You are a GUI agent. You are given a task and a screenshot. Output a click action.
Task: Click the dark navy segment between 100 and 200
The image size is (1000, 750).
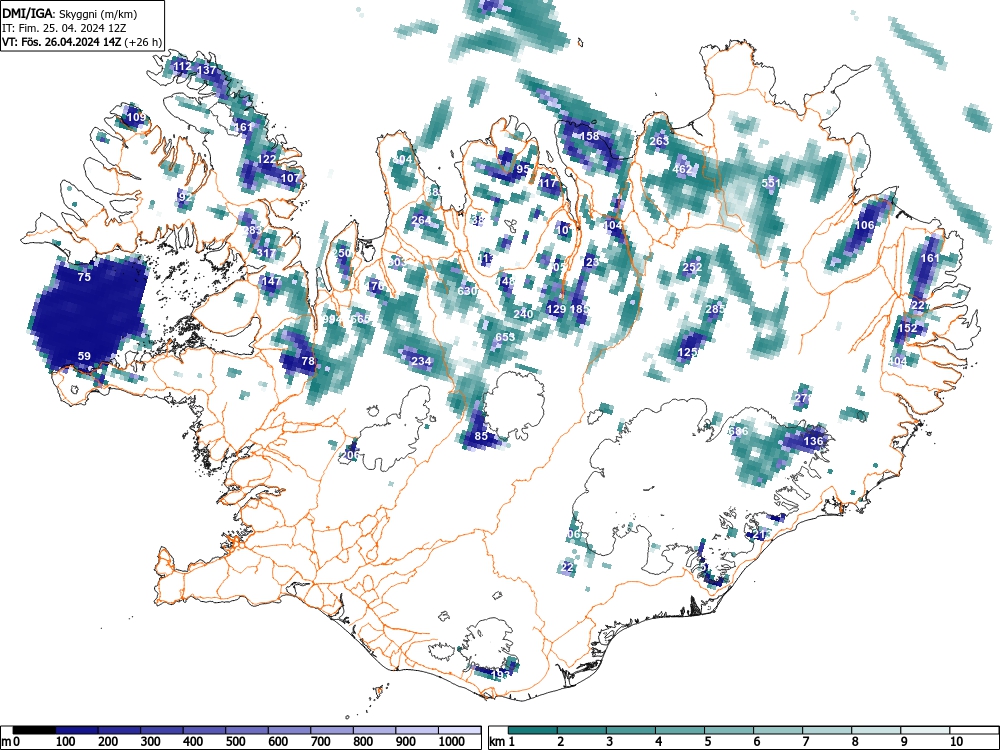77,730
